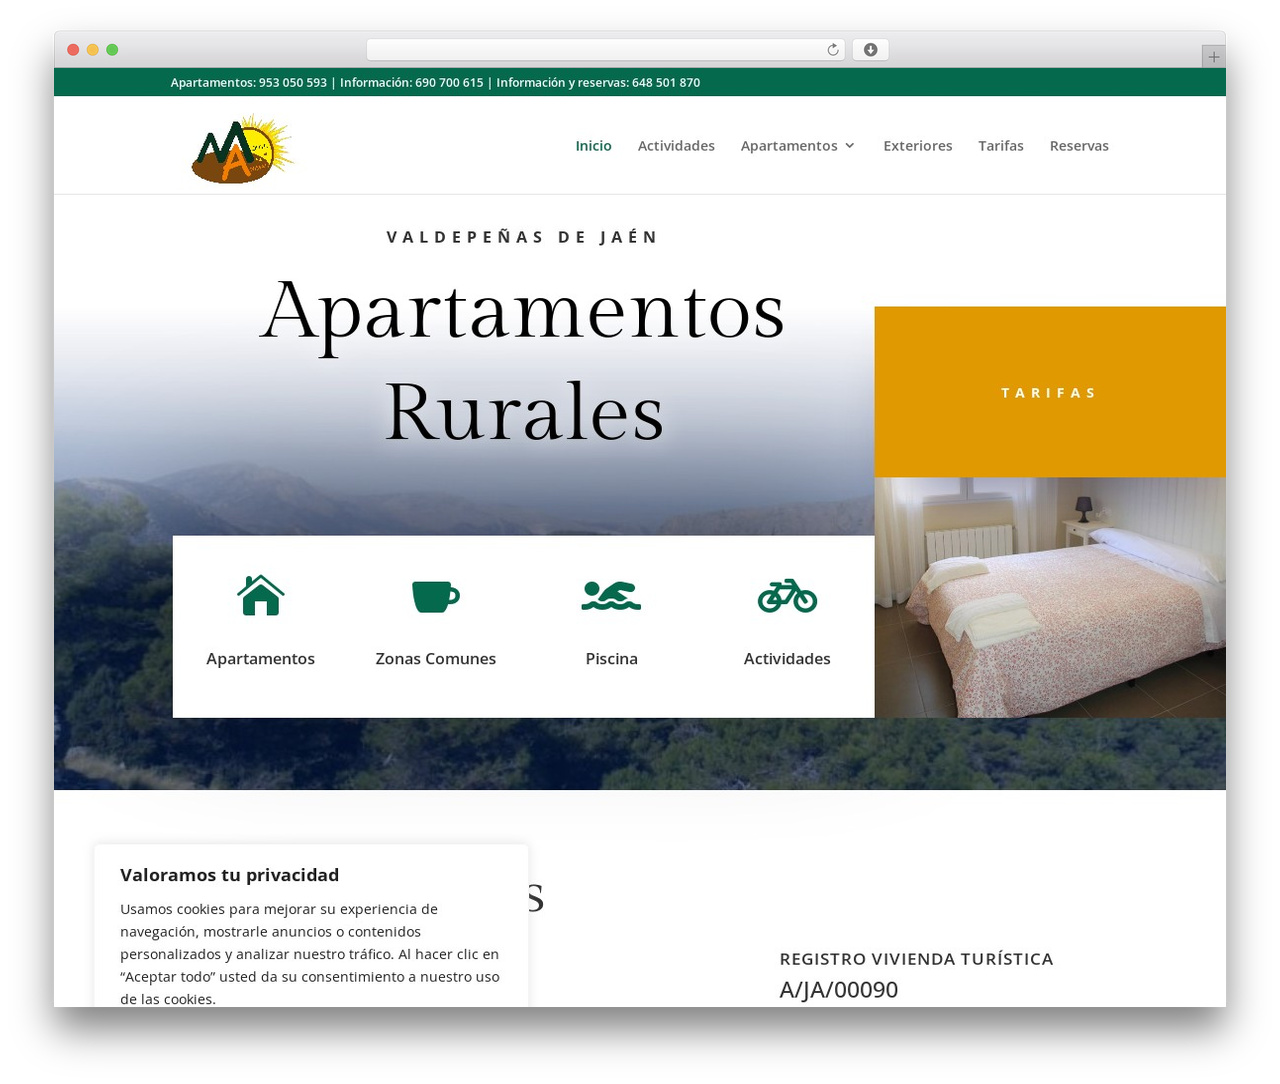Viewport: 1280px width, 1084px height.
Task: Click the orange TARIFAS block
Action: (1050, 392)
